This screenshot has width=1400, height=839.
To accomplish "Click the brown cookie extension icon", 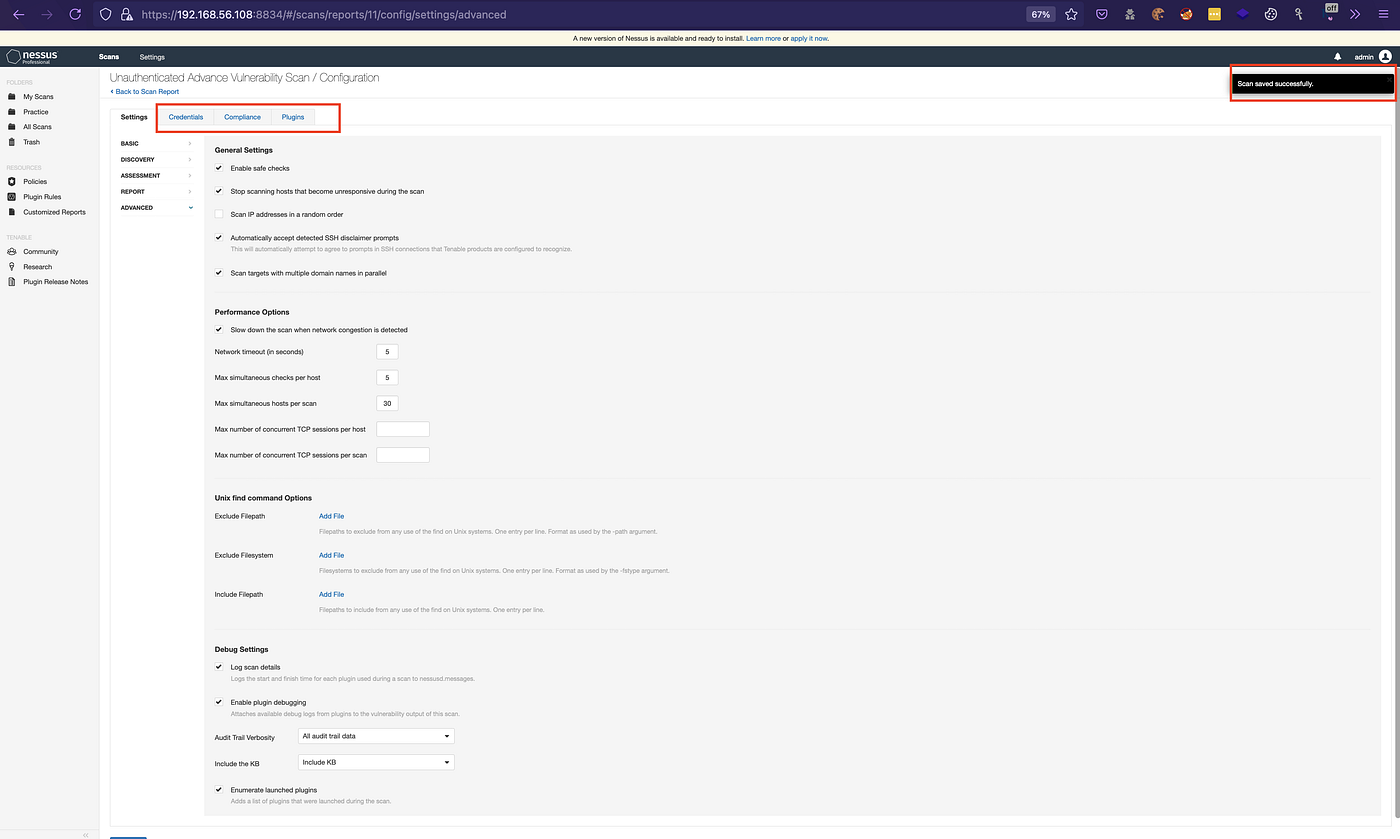I will coord(1158,14).
